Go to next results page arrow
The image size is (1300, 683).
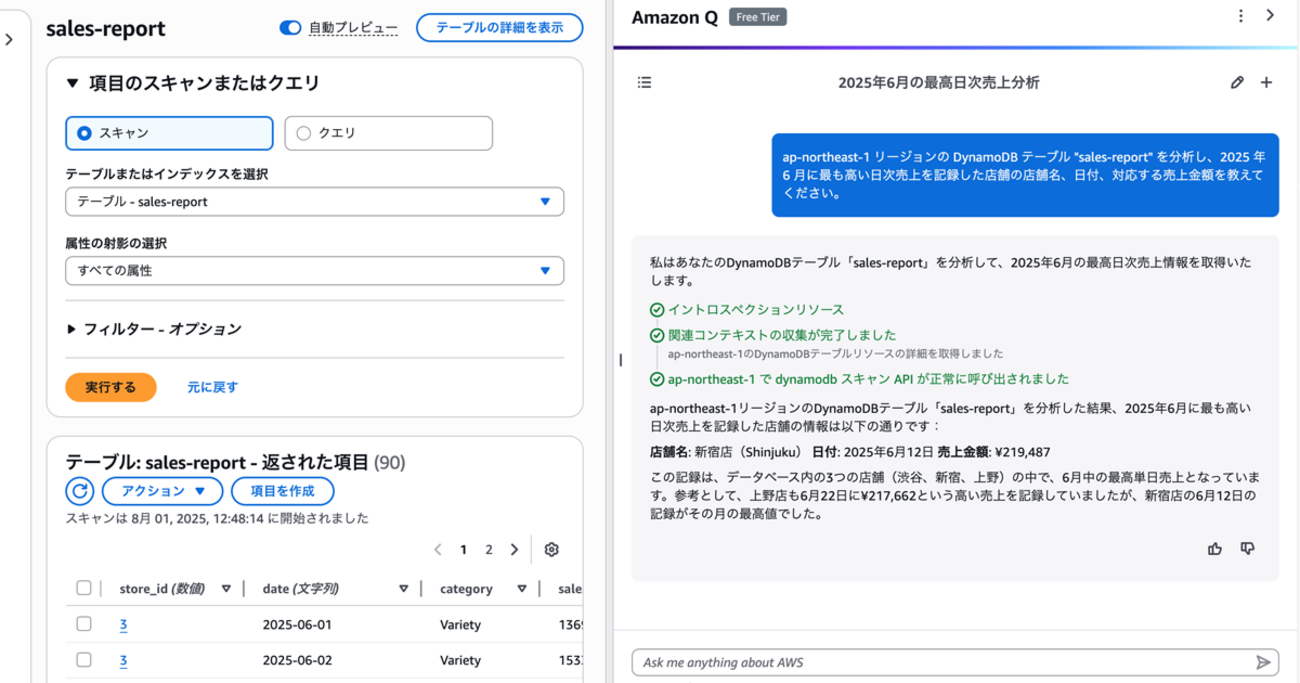click(x=514, y=549)
